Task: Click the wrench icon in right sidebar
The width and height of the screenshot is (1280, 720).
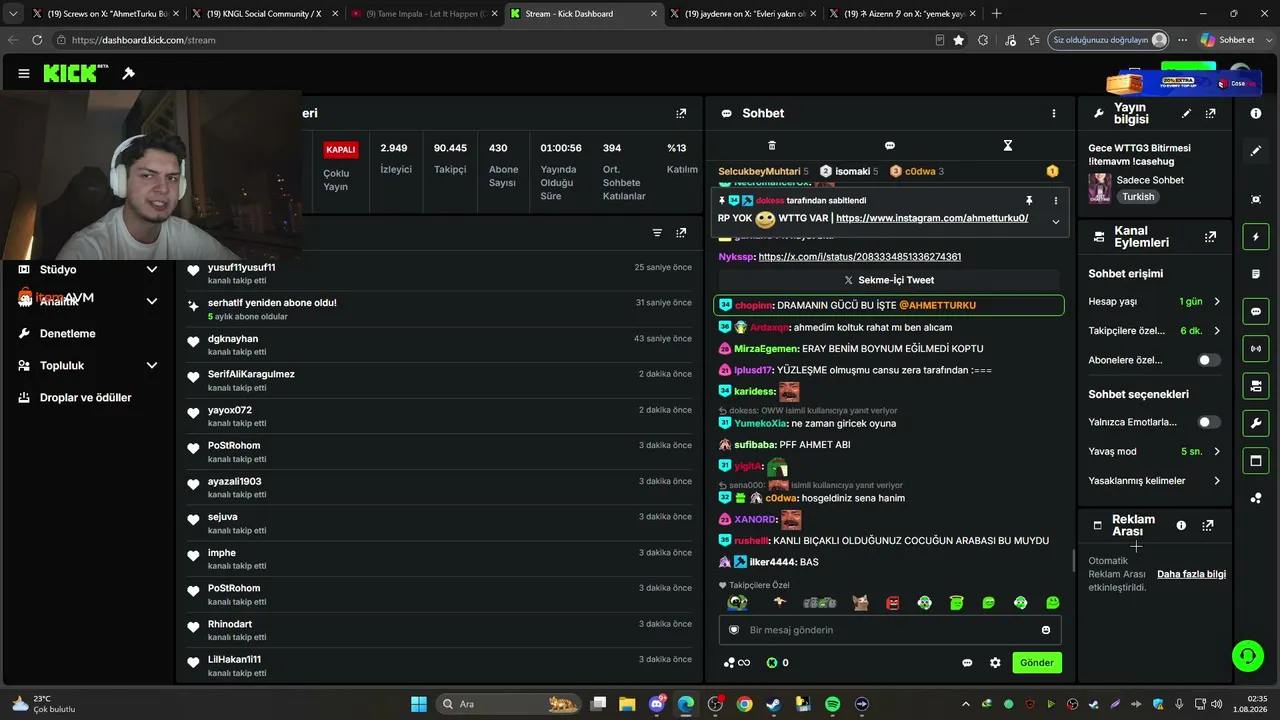Action: tap(1256, 423)
